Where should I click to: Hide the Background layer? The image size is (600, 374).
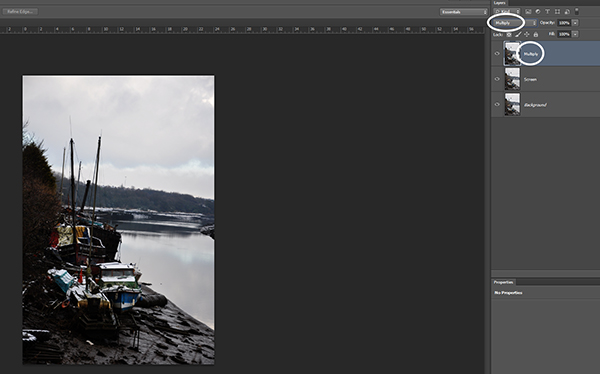497,104
